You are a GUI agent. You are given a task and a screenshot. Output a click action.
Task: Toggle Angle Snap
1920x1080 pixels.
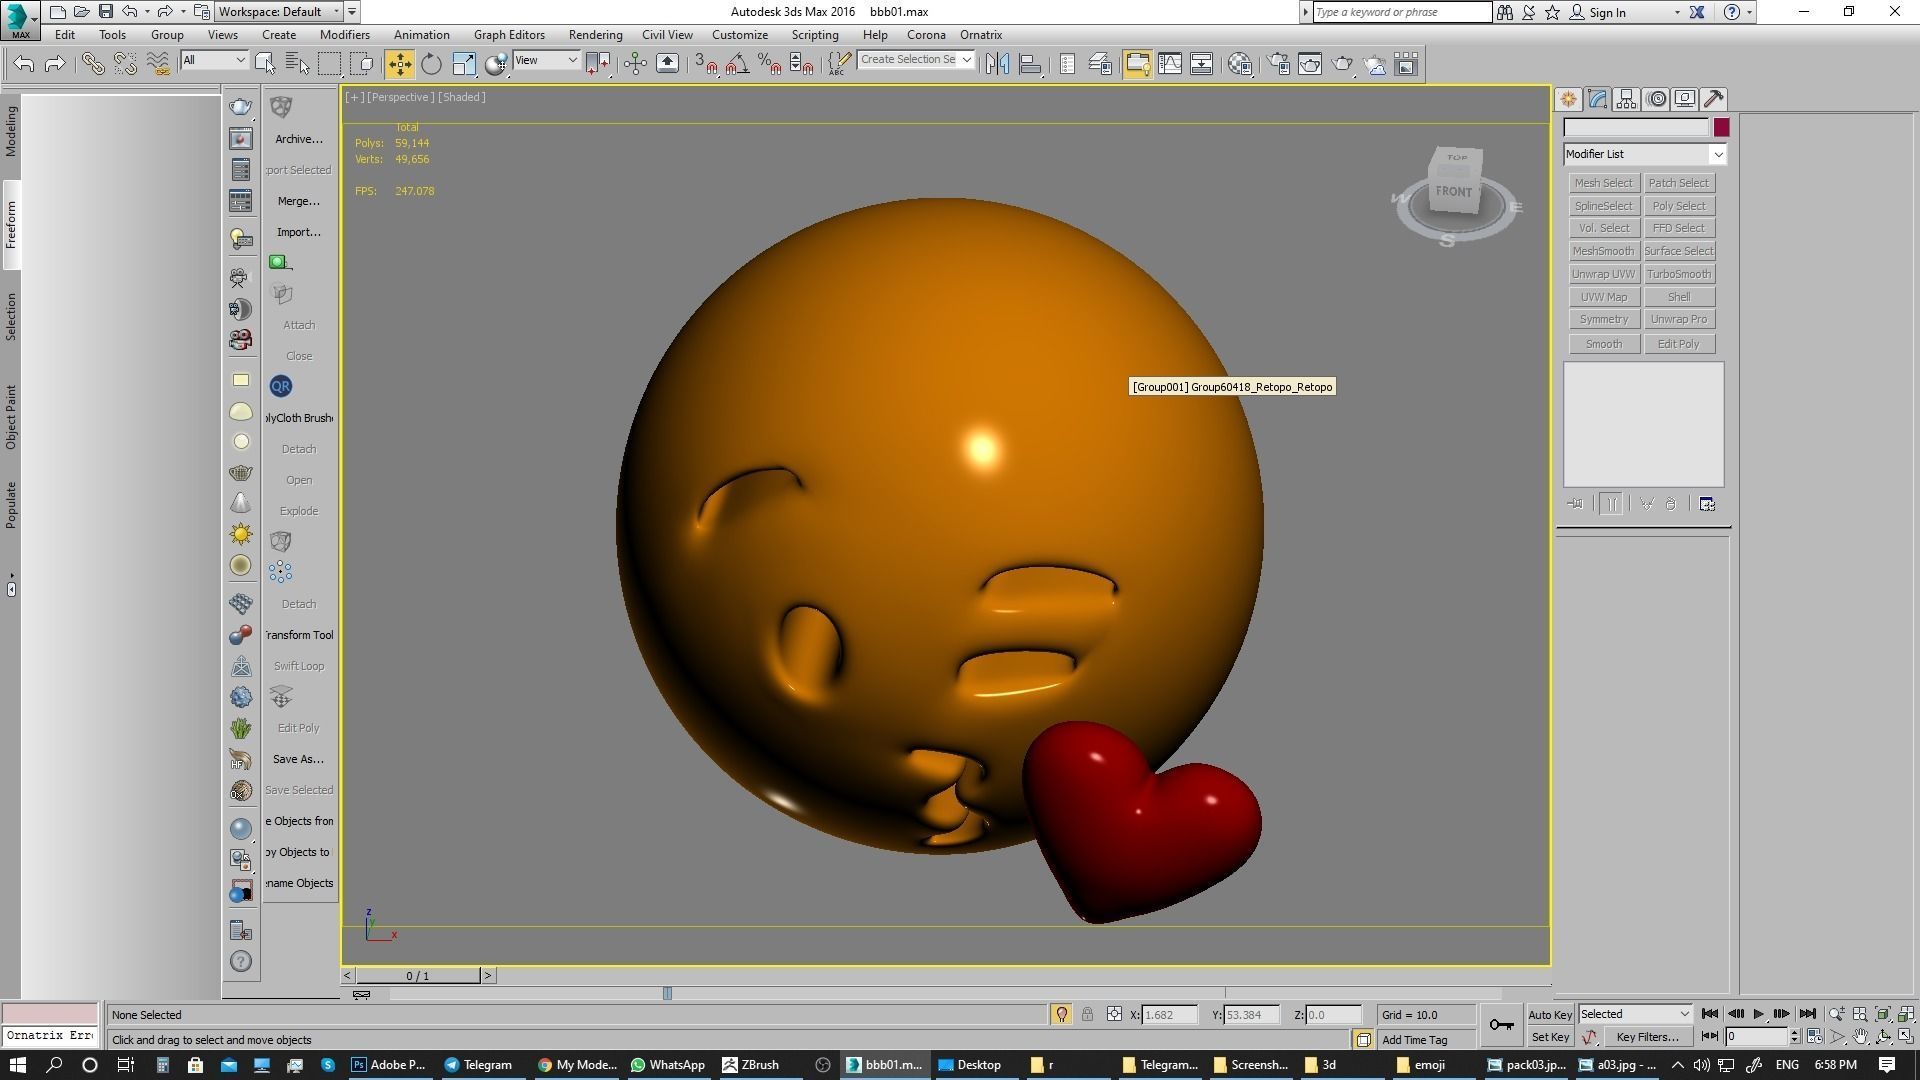[x=738, y=64]
